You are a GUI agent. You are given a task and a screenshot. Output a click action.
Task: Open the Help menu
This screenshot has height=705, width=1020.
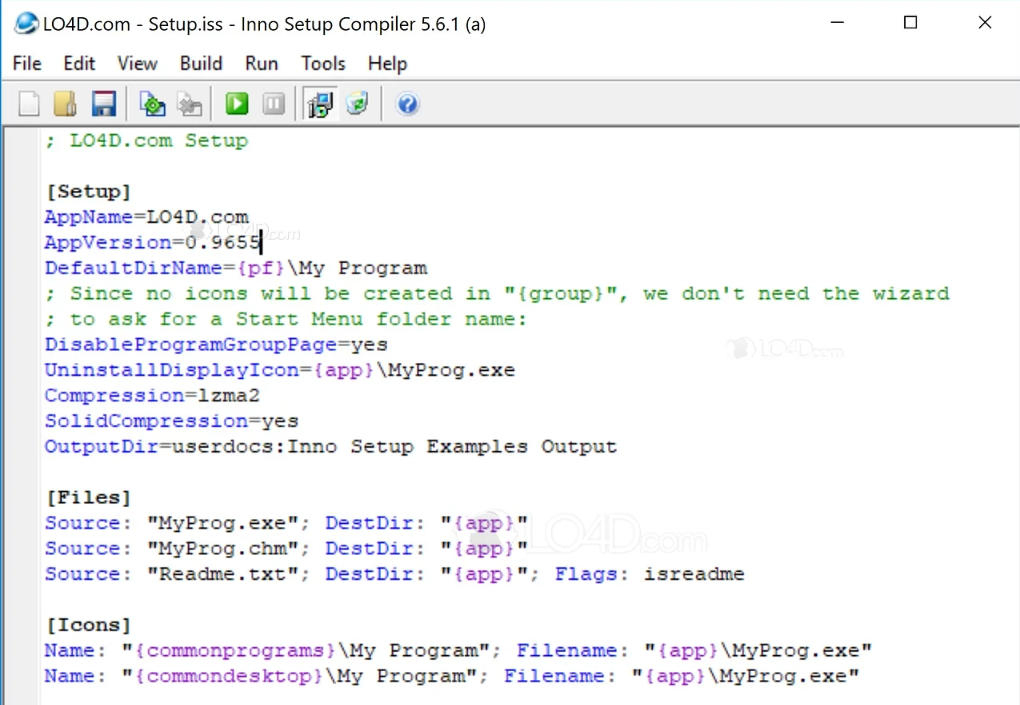click(387, 63)
